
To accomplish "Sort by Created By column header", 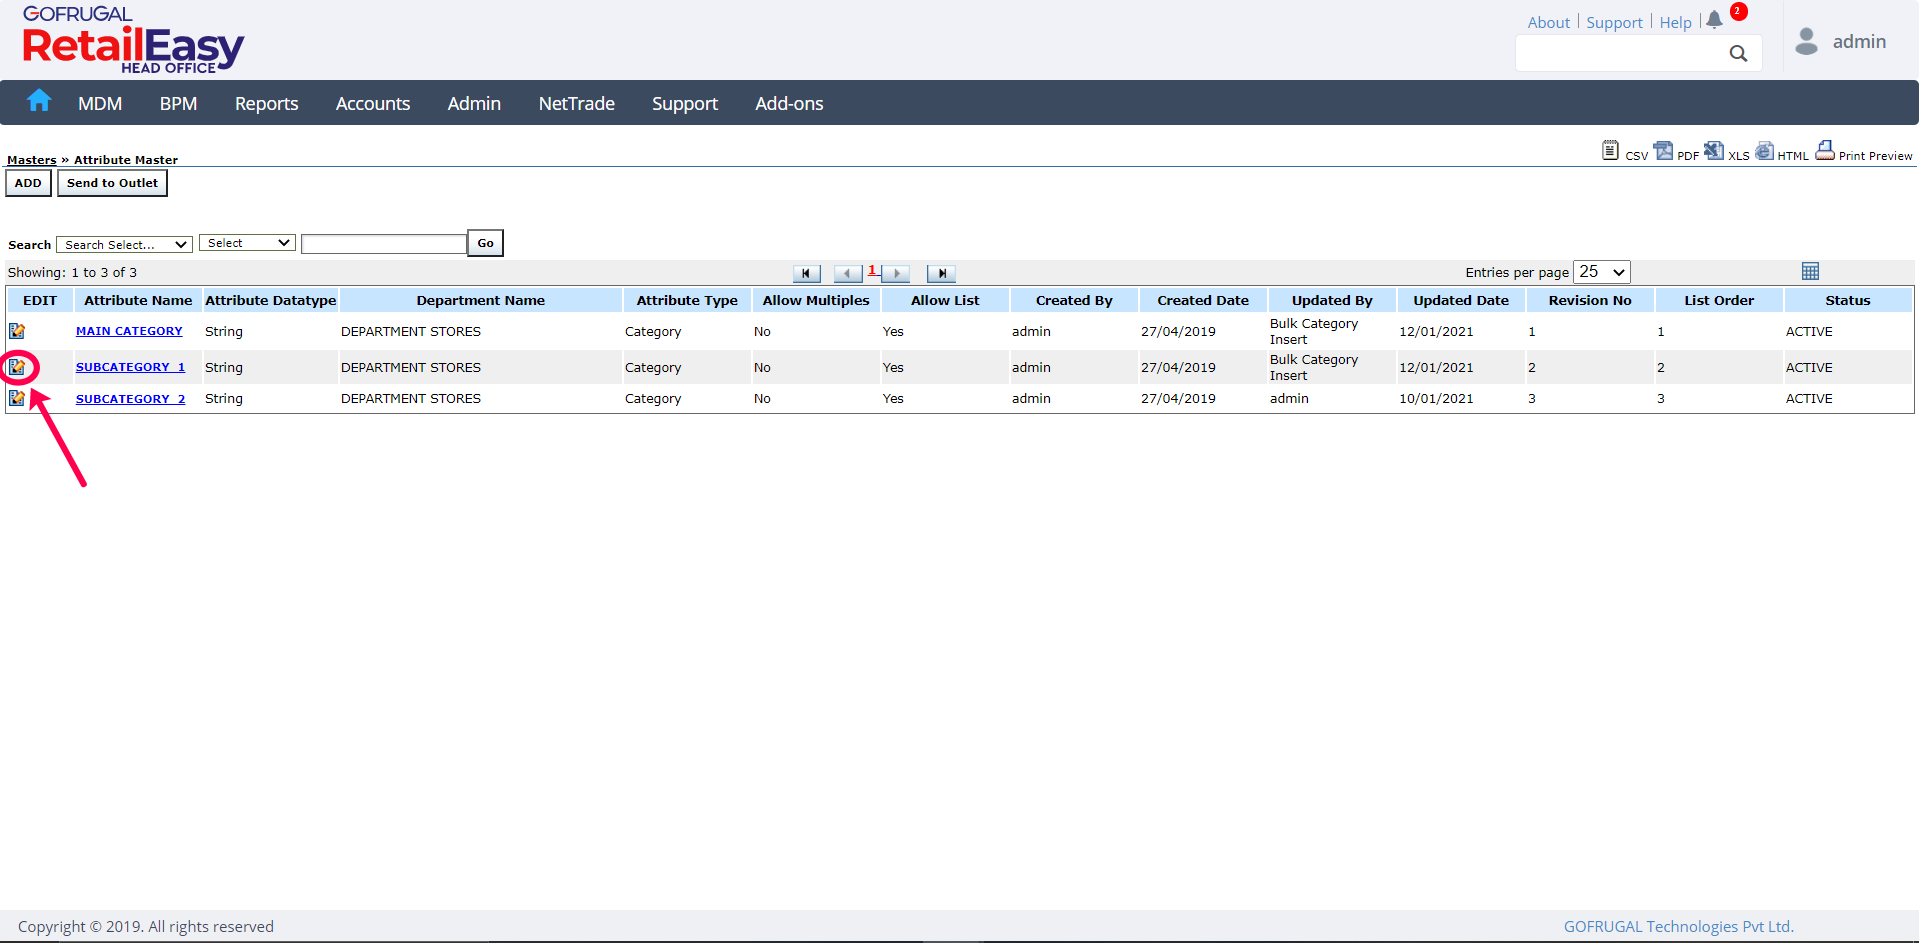I will [1074, 300].
